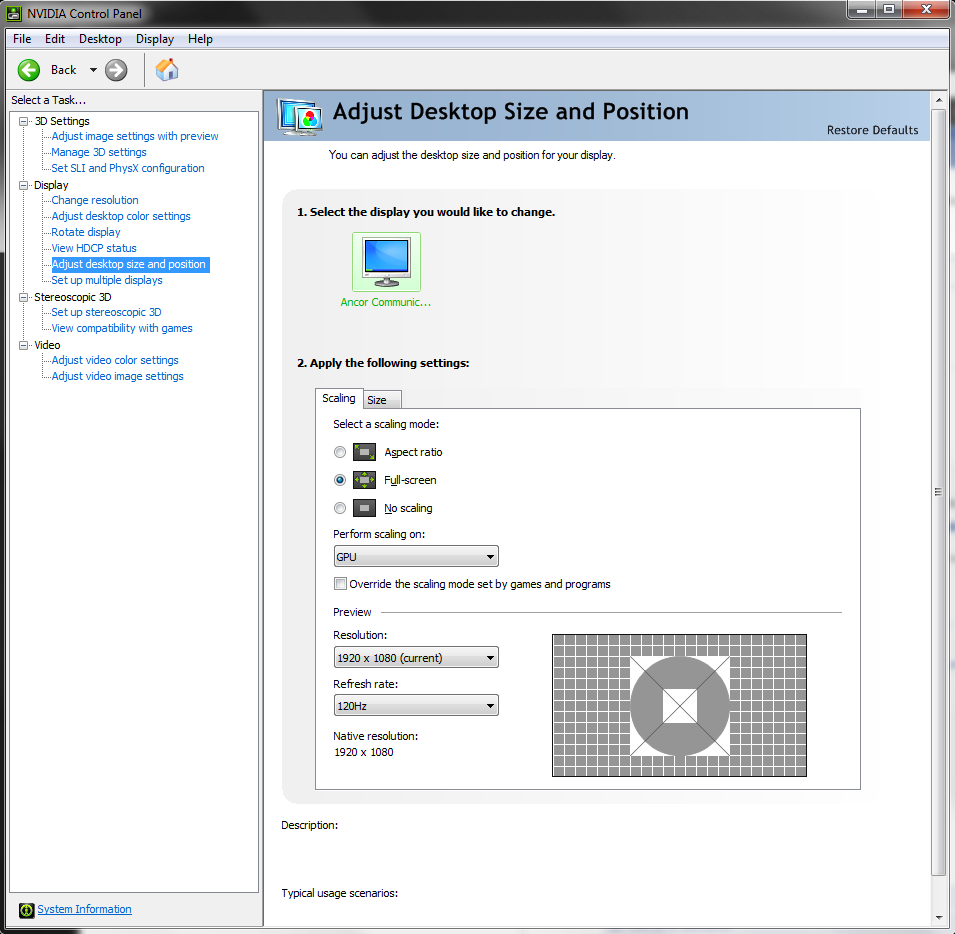Select the Aspect ratio radio button
The width and height of the screenshot is (955, 934).
(340, 452)
